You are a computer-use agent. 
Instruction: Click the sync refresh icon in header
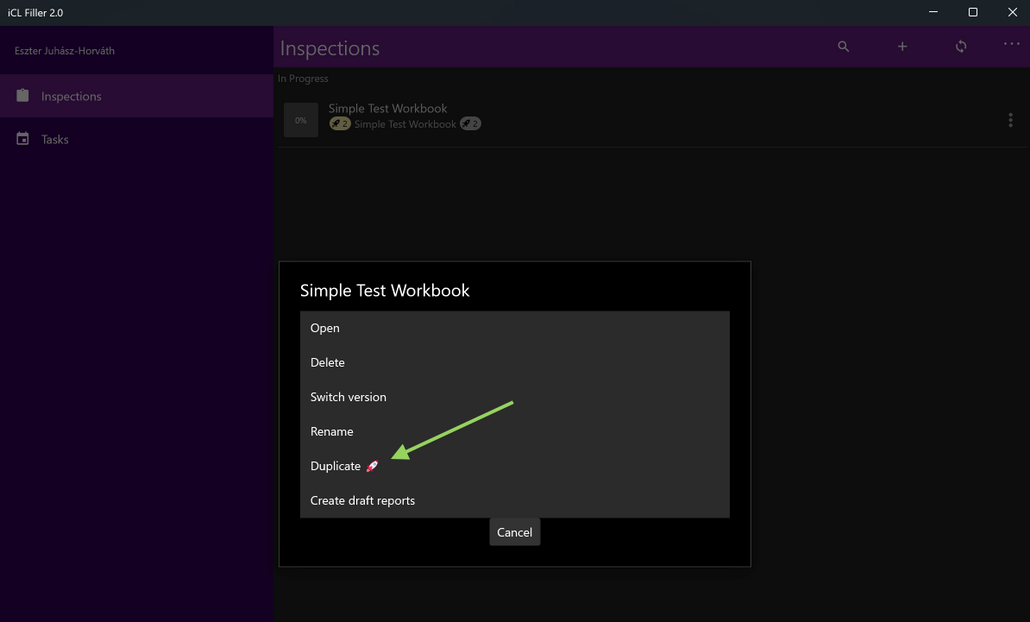coord(961,47)
